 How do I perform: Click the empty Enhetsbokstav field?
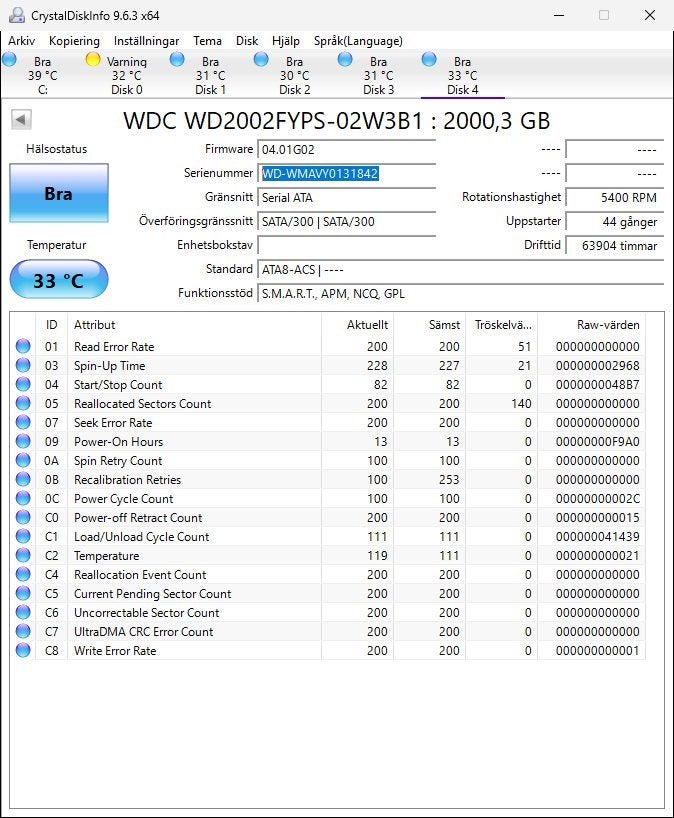pyautogui.click(x=346, y=245)
